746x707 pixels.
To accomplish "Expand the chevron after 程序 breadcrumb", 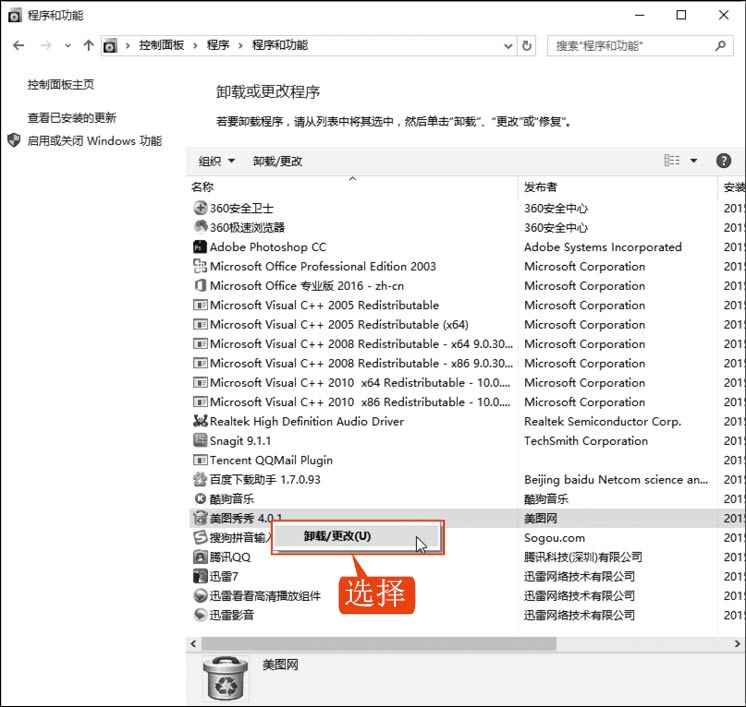I will [x=240, y=46].
